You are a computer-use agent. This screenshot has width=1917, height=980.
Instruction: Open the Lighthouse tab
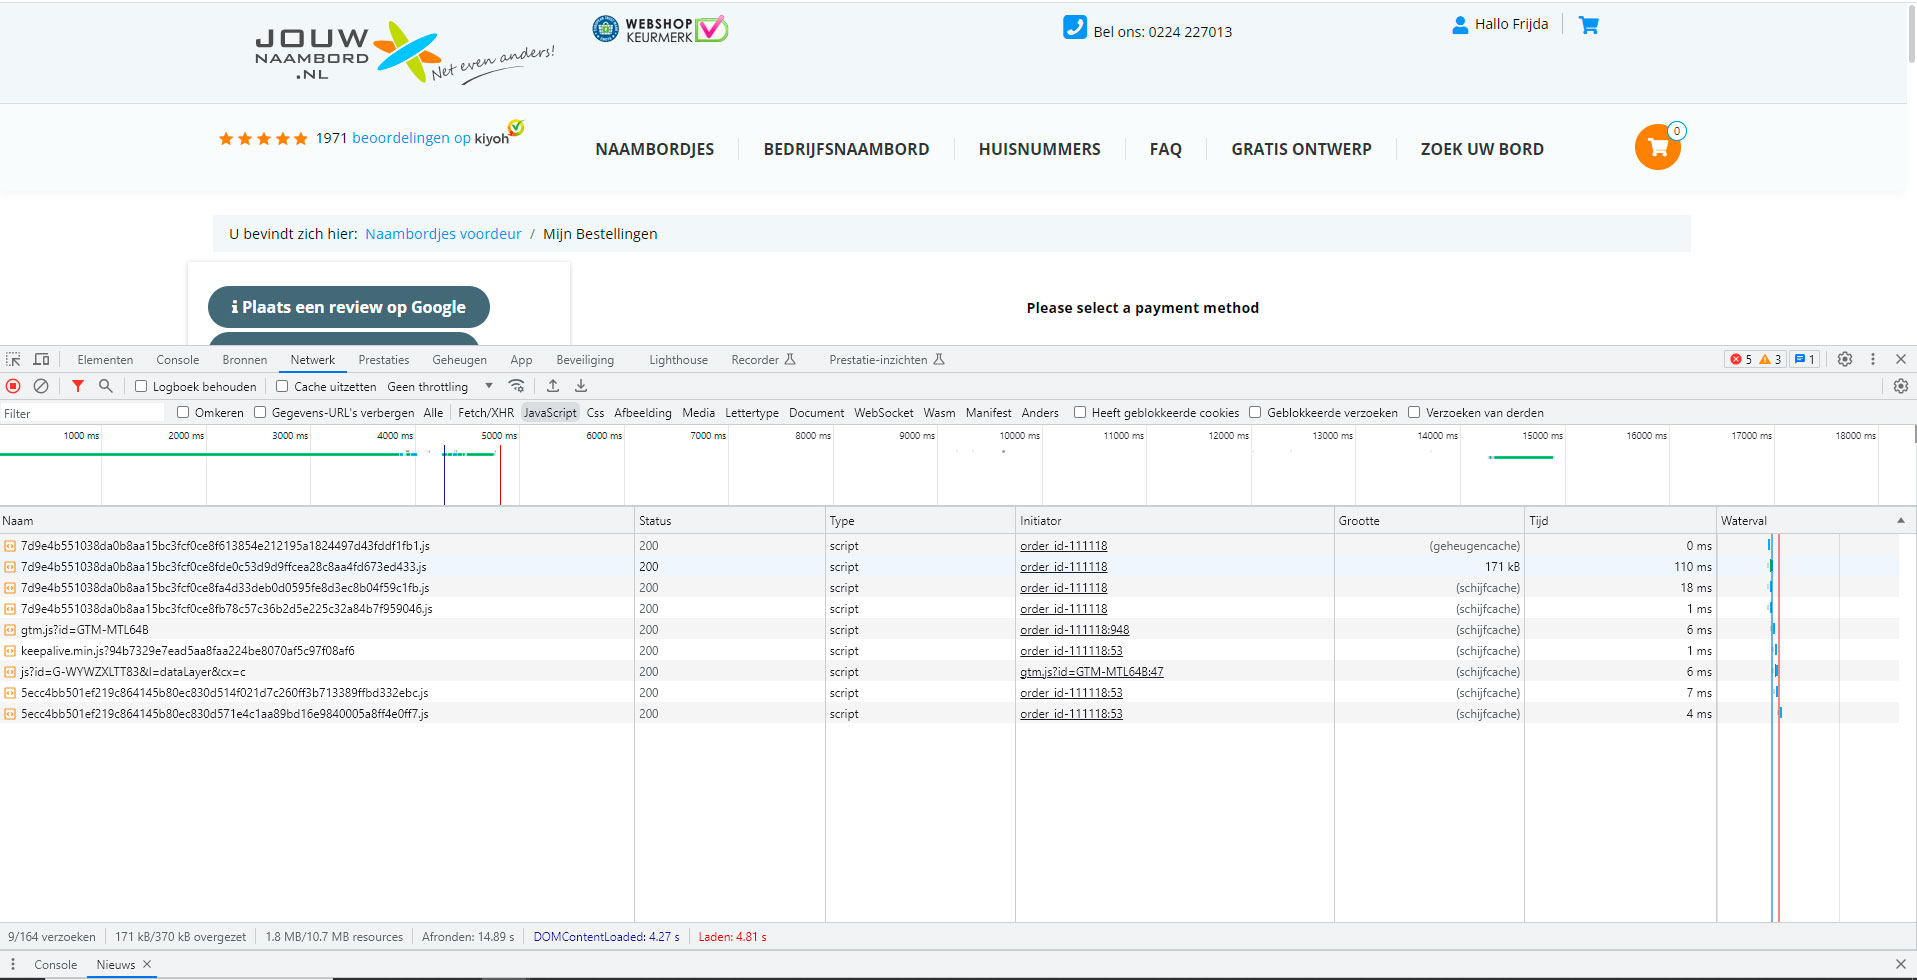pos(678,360)
